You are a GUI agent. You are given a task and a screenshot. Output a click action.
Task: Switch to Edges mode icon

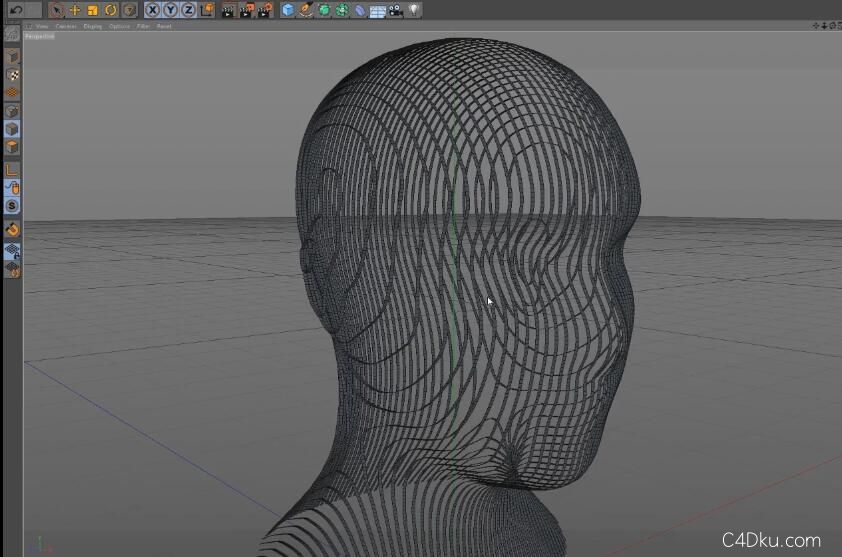click(12, 129)
